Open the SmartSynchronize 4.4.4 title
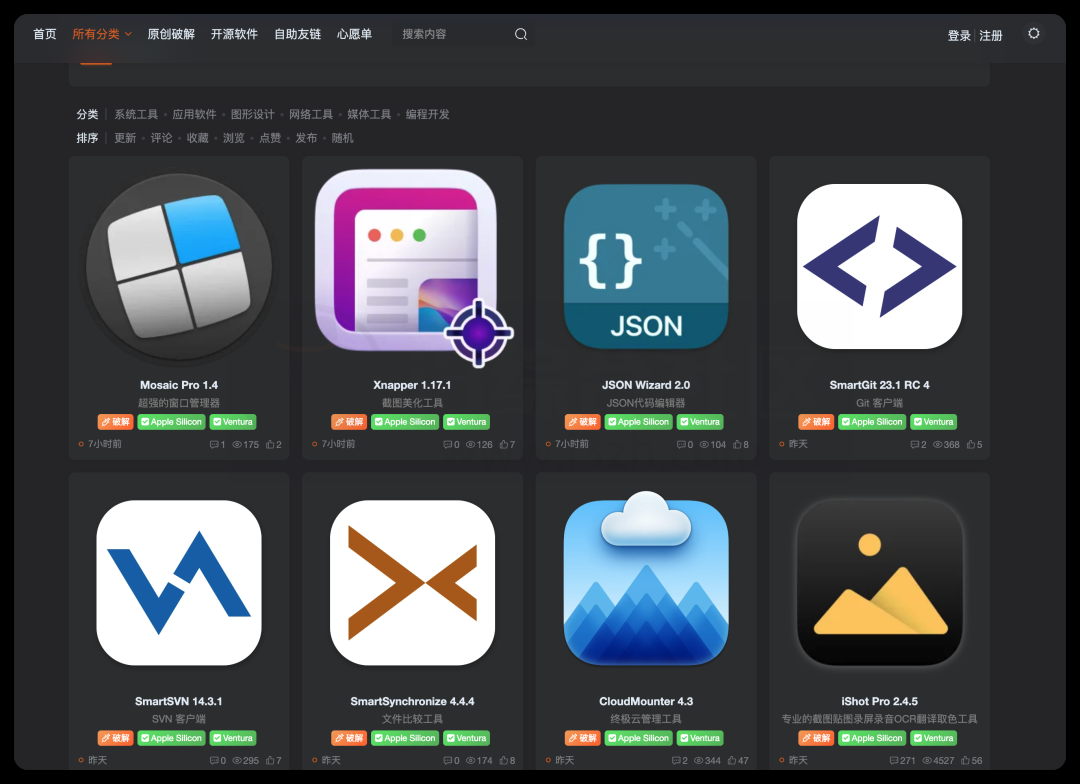Screen dimensions: 1080x784 tap(413, 701)
